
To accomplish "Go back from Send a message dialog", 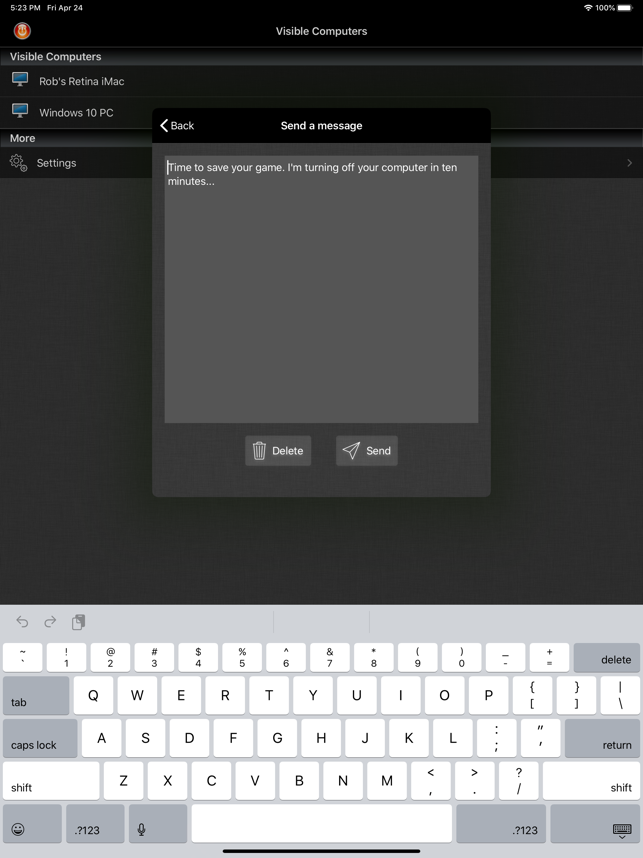I will click(177, 126).
